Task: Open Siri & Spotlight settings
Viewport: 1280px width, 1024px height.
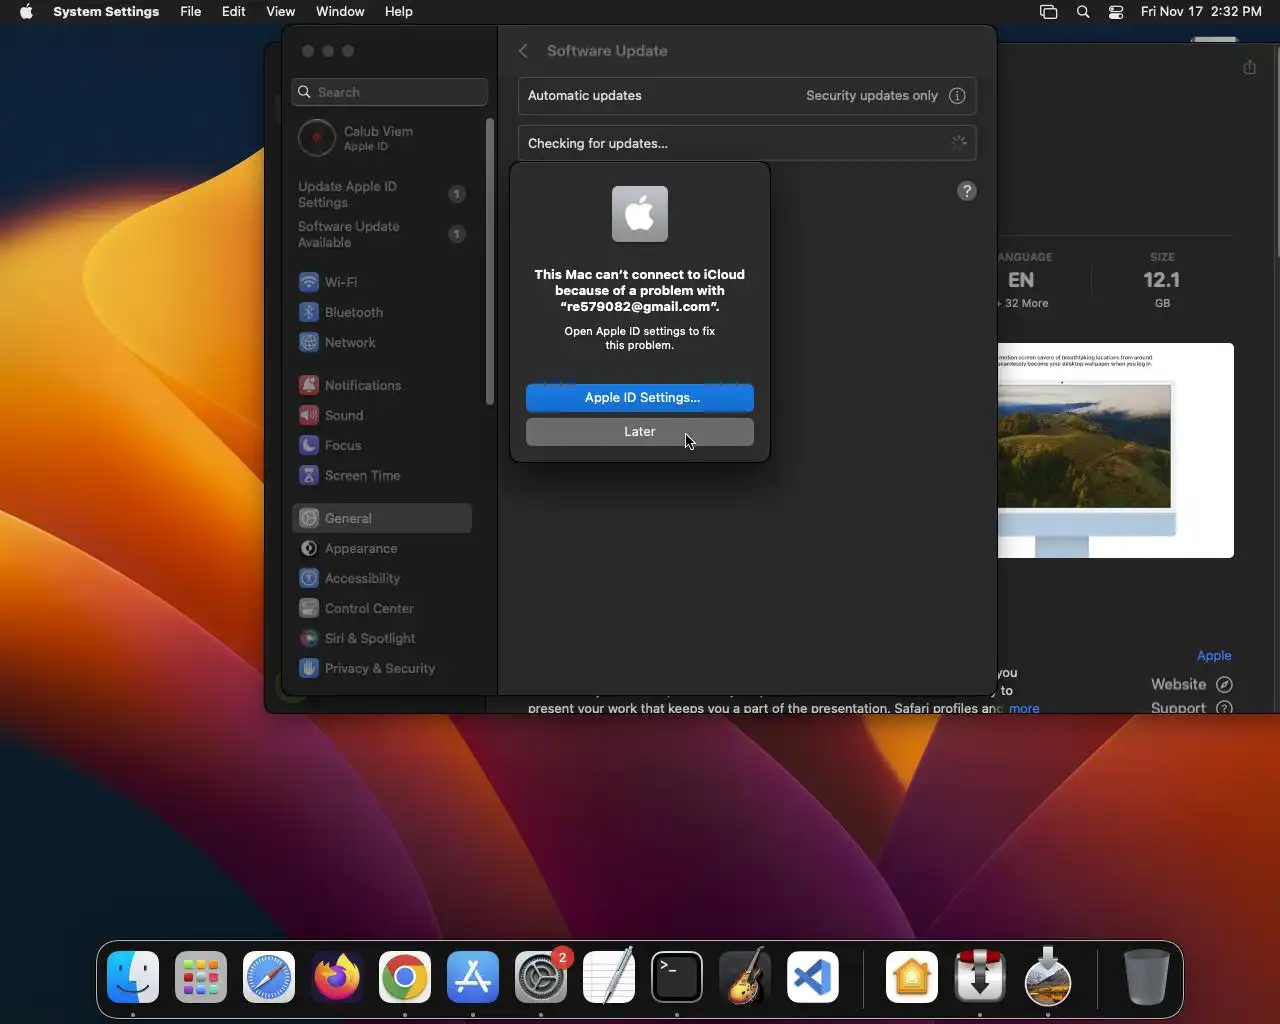Action: tap(382, 638)
